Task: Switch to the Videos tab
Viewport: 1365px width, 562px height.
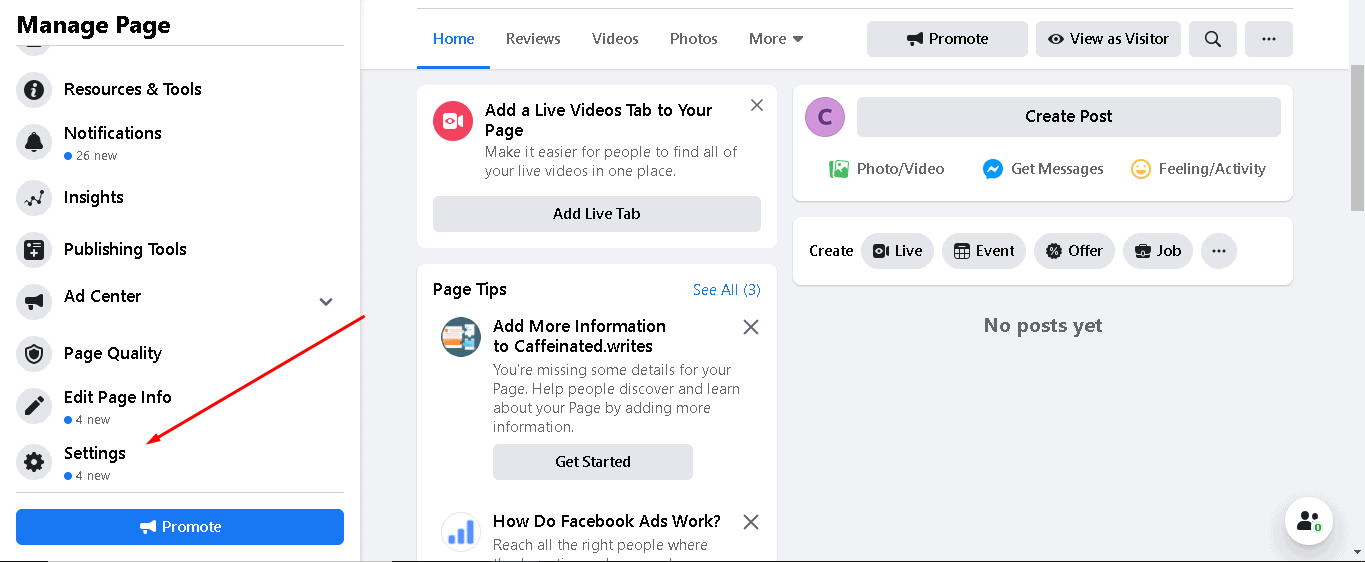Action: (x=615, y=39)
